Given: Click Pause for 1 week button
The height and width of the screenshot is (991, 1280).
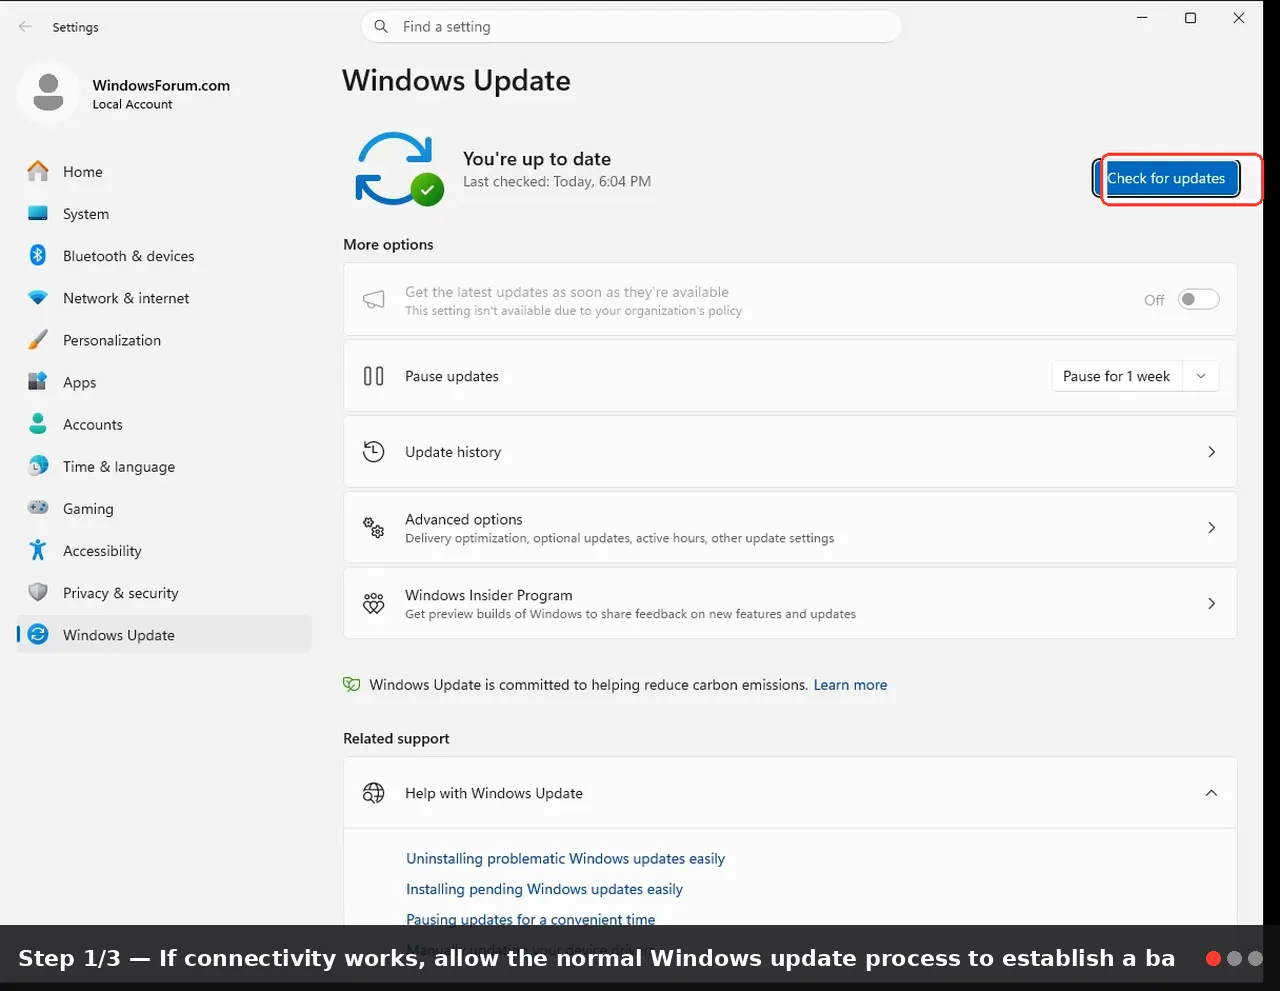Looking at the screenshot, I should click(1117, 376).
